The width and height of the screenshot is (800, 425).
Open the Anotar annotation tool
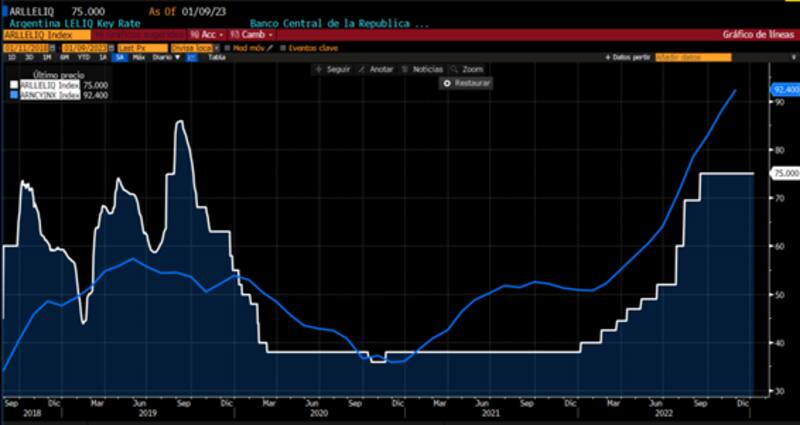coord(363,69)
